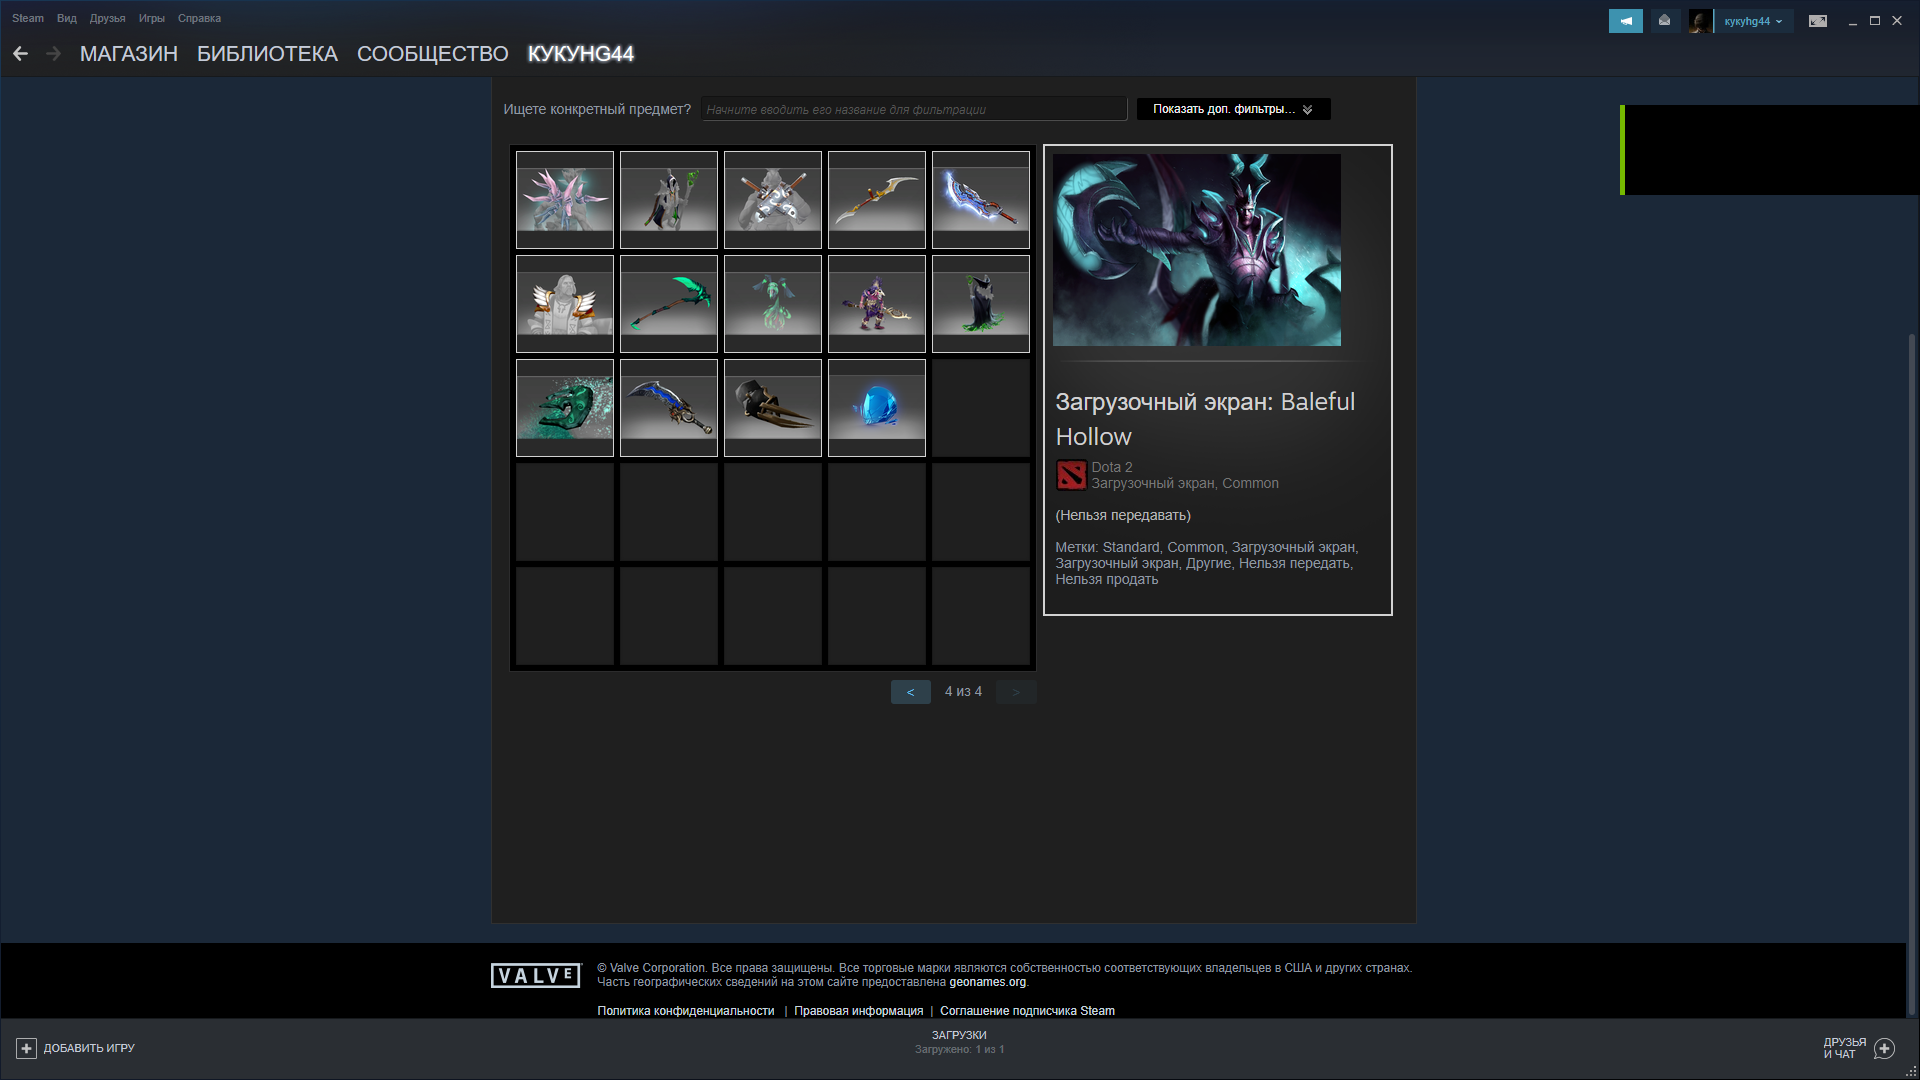Screen dimensions: 1920x1080
Task: Go back with the left arrow
Action: coord(20,54)
